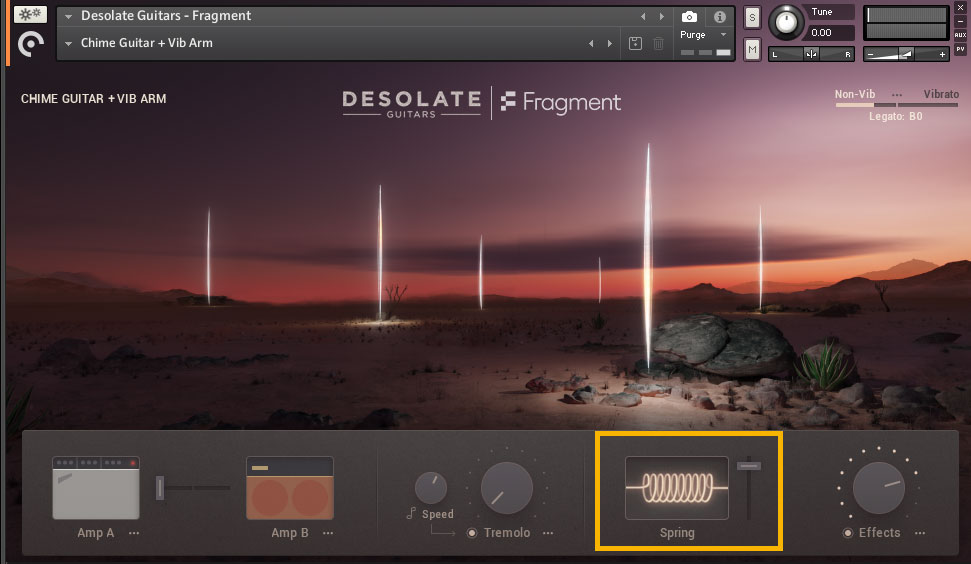Open the Amp A options dots
Image resolution: width=971 pixels, height=564 pixels.
[134, 533]
